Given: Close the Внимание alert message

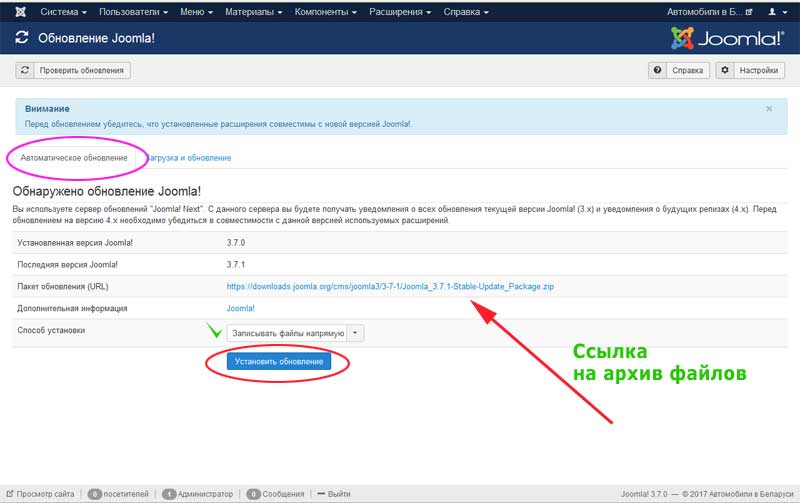Looking at the screenshot, I should [x=769, y=109].
